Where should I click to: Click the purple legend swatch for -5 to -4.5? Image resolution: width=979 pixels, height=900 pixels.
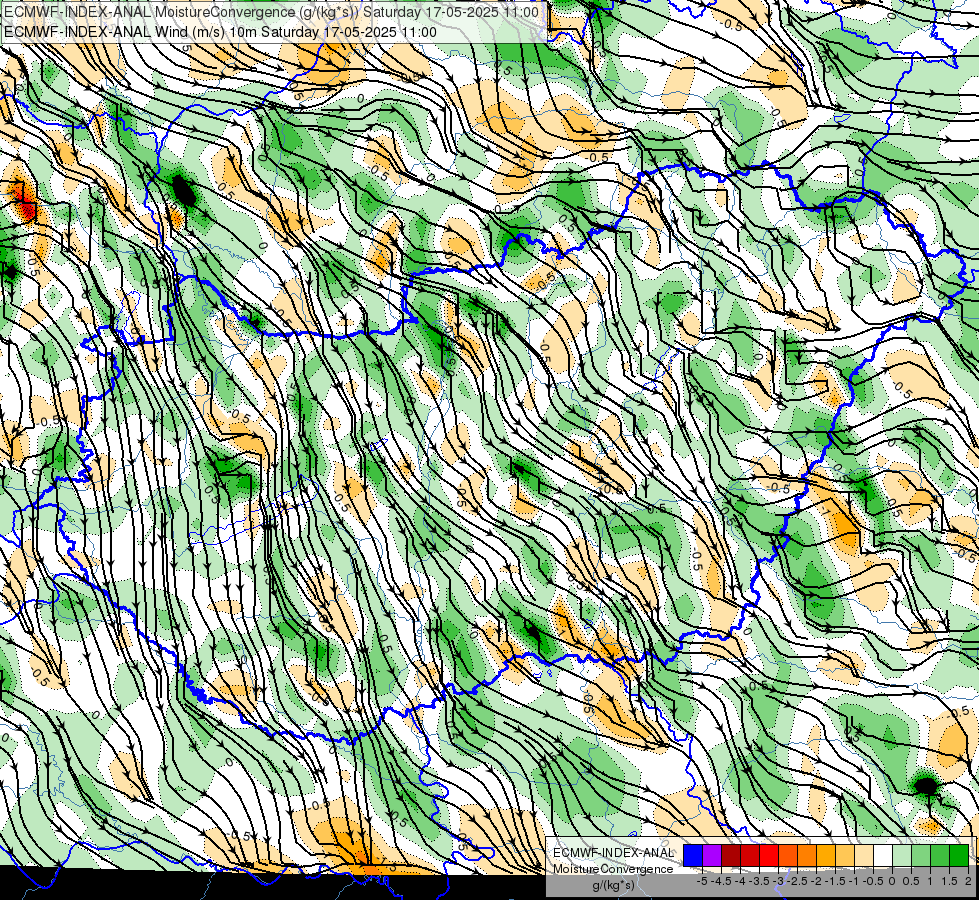pyautogui.click(x=712, y=855)
